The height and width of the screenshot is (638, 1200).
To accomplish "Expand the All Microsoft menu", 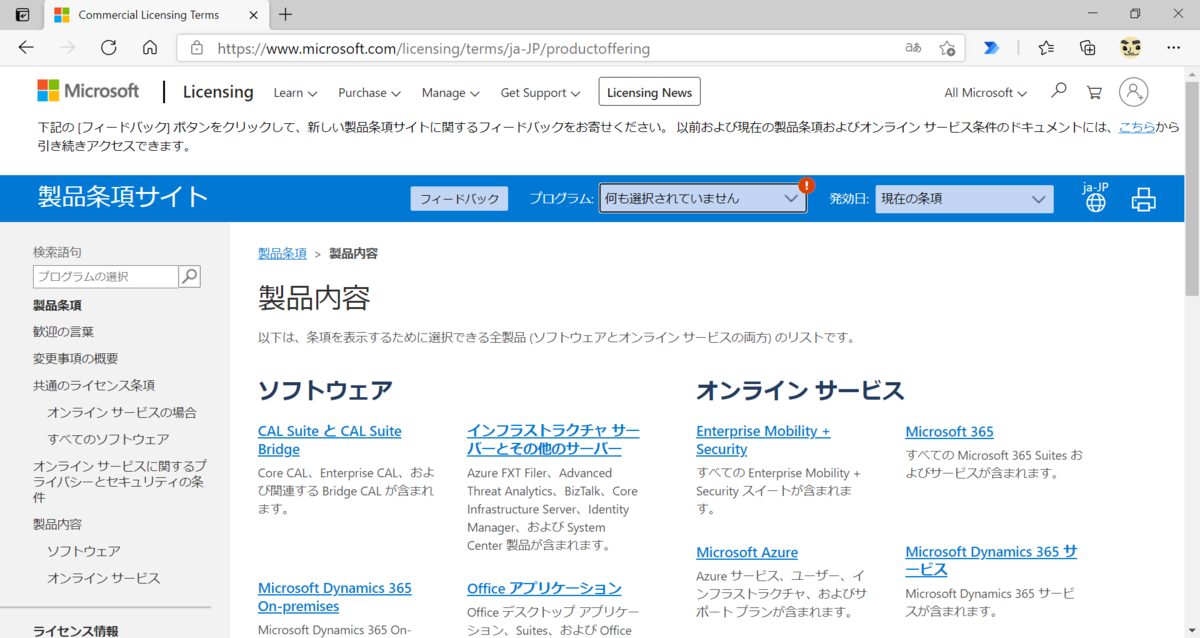I will coord(986,93).
